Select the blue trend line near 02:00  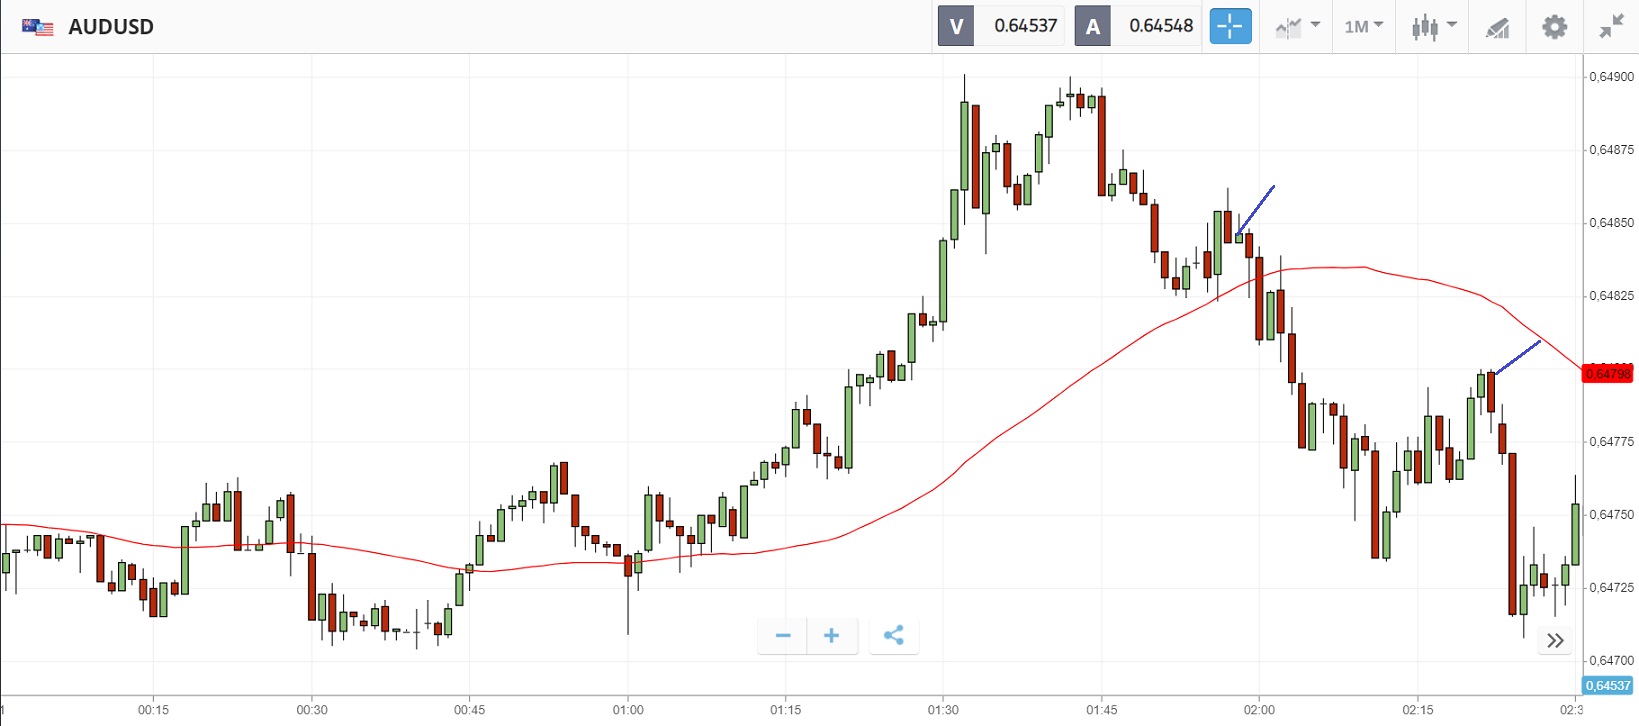pyautogui.click(x=1257, y=208)
